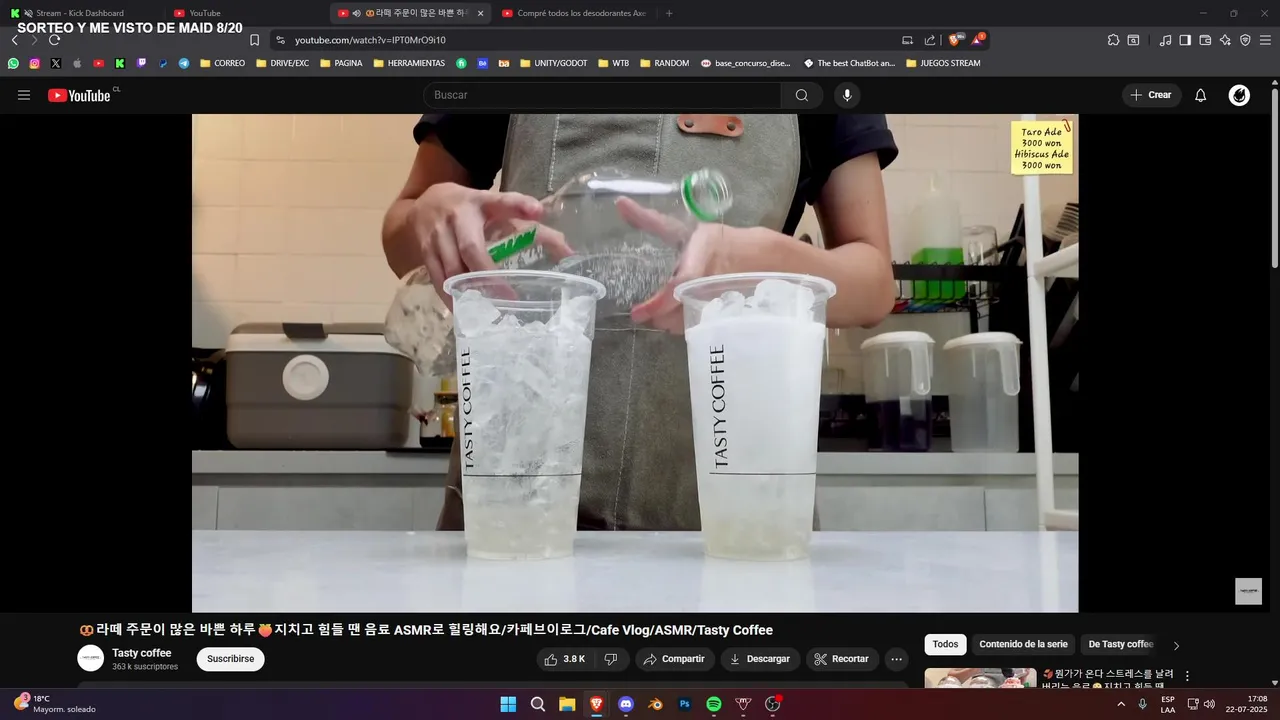The image size is (1280, 720).
Task: Open the UNITY/GODOT bookmarks folder
Action: click(x=553, y=63)
